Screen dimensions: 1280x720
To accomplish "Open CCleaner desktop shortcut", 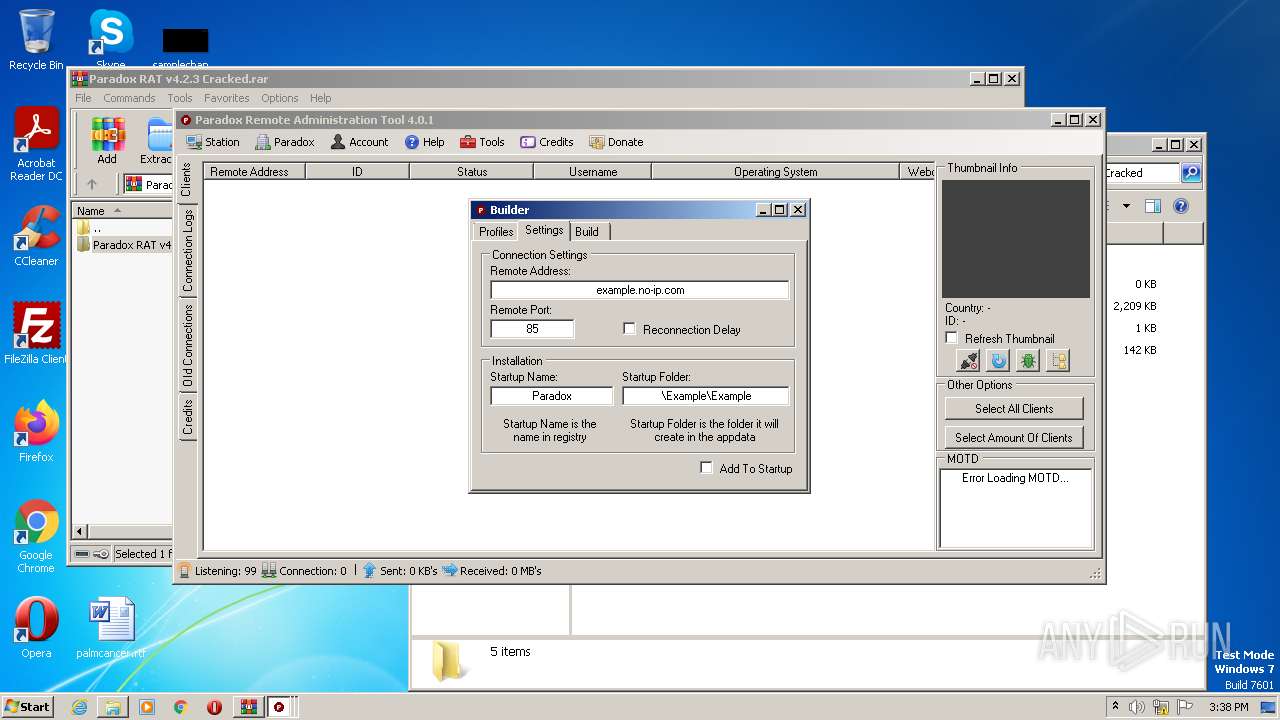I will pos(36,236).
